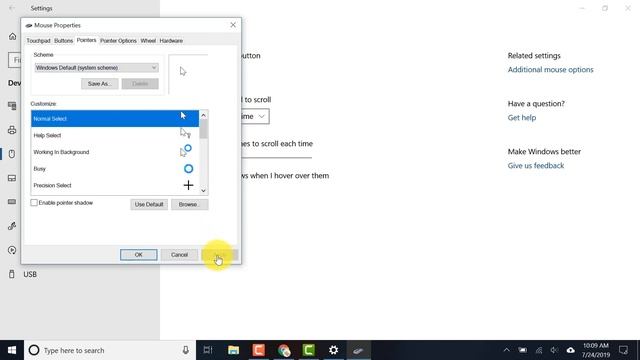Open the orange Snagit taskbar icon
This screenshot has height=360, width=640.
[258, 350]
